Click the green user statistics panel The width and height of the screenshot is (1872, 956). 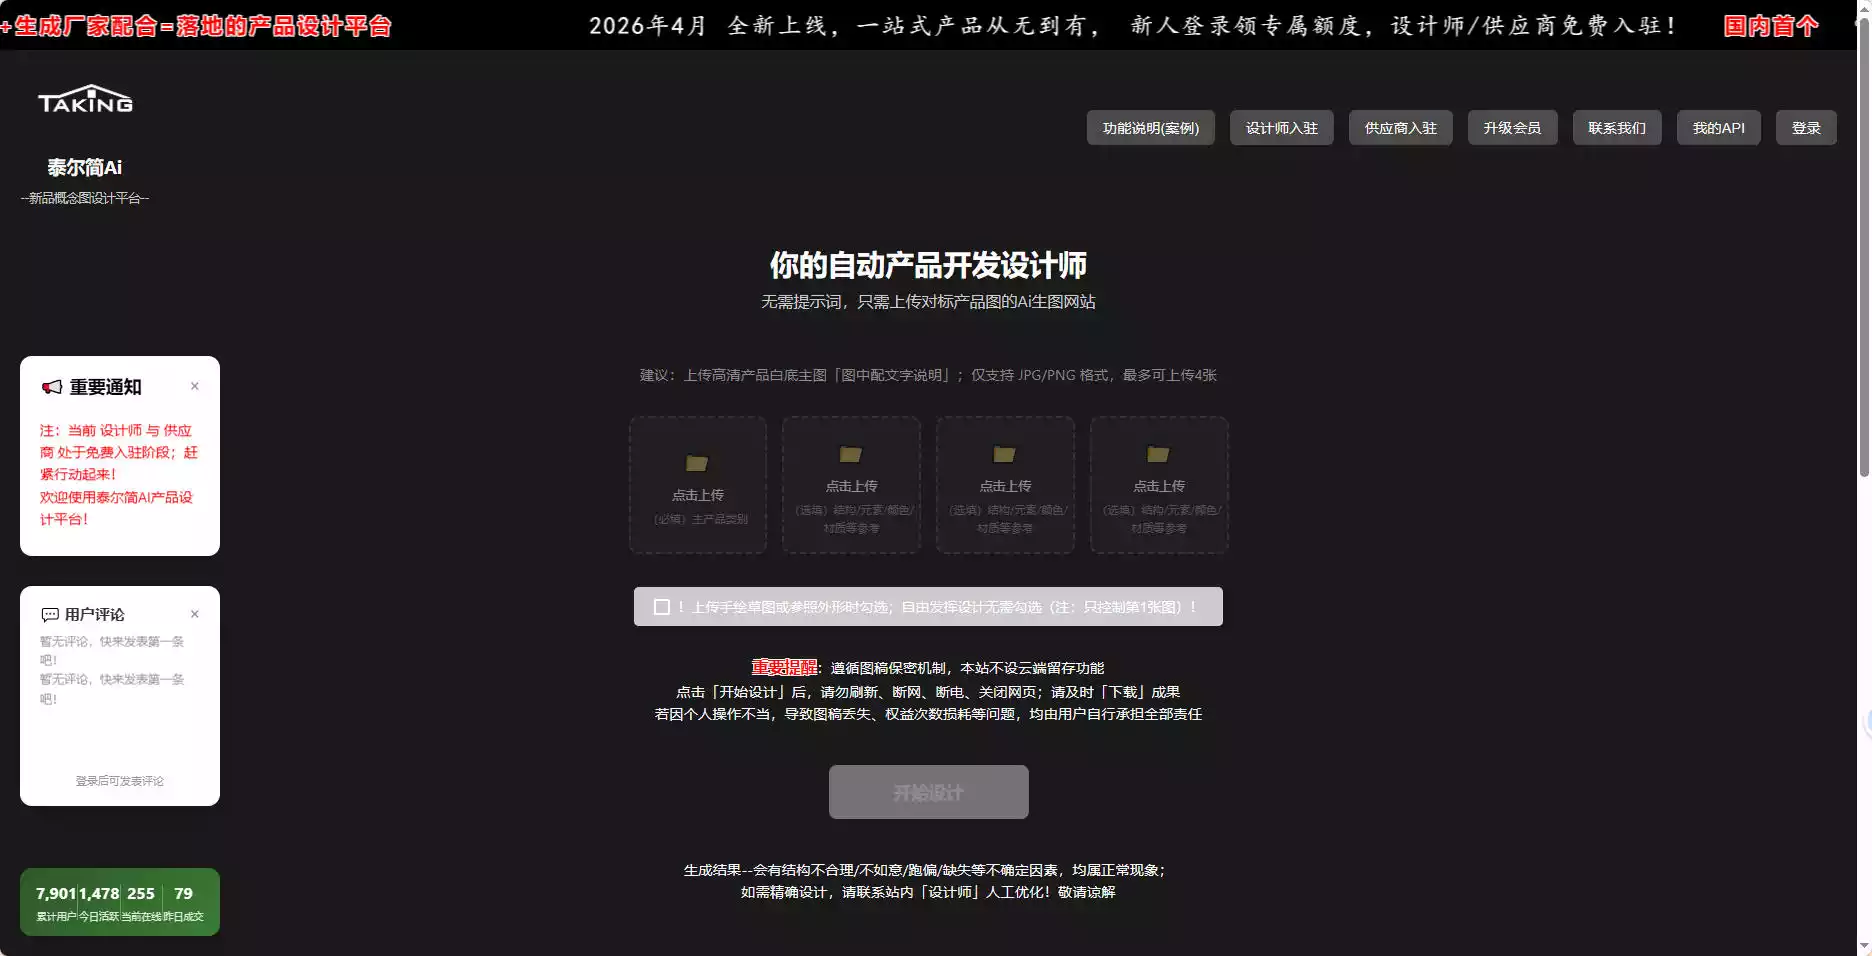120,902
